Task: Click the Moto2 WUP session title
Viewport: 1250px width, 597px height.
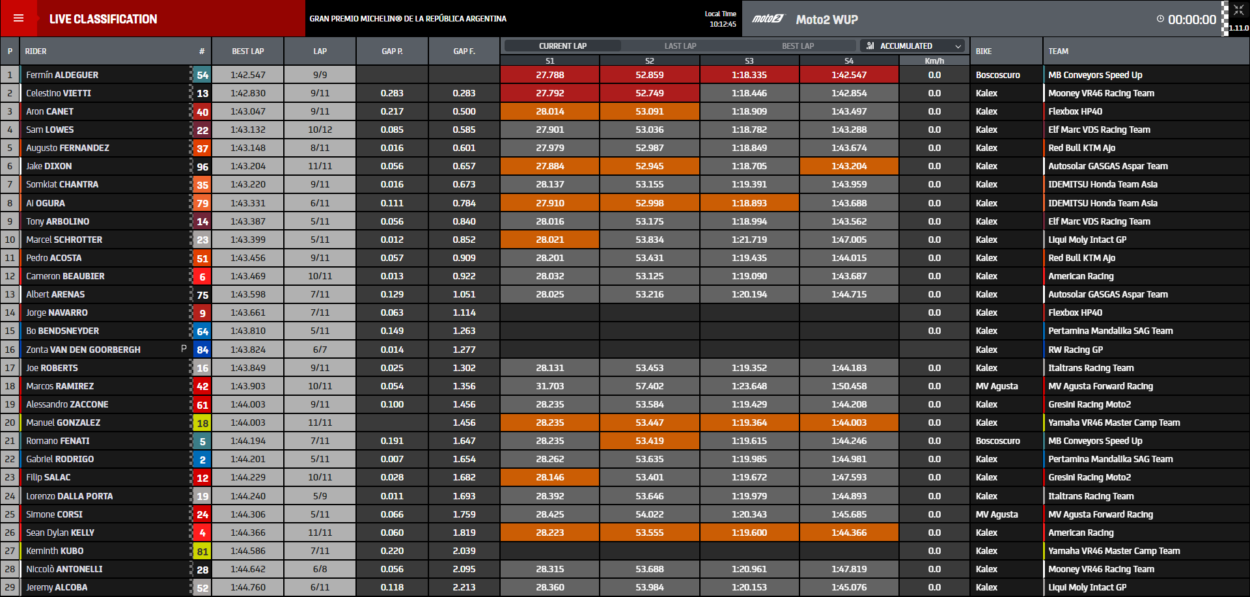Action: (x=826, y=19)
